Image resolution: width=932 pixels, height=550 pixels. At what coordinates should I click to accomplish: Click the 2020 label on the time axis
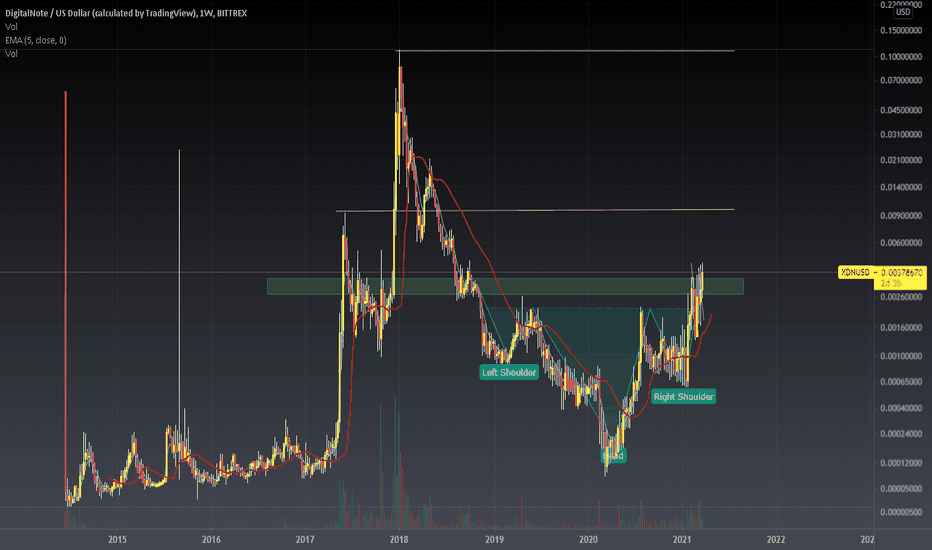588,539
